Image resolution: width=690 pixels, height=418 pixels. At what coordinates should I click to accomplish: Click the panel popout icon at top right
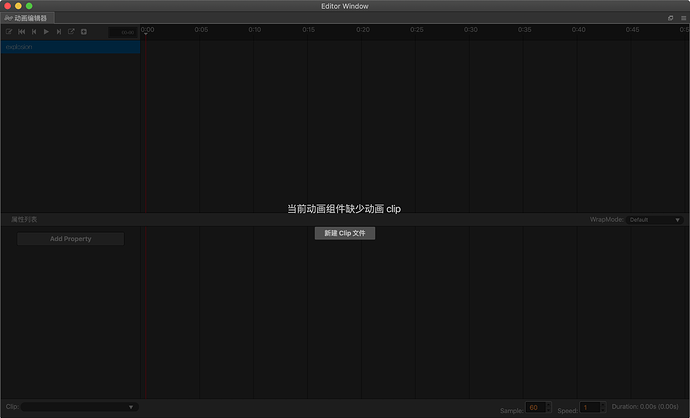point(671,18)
